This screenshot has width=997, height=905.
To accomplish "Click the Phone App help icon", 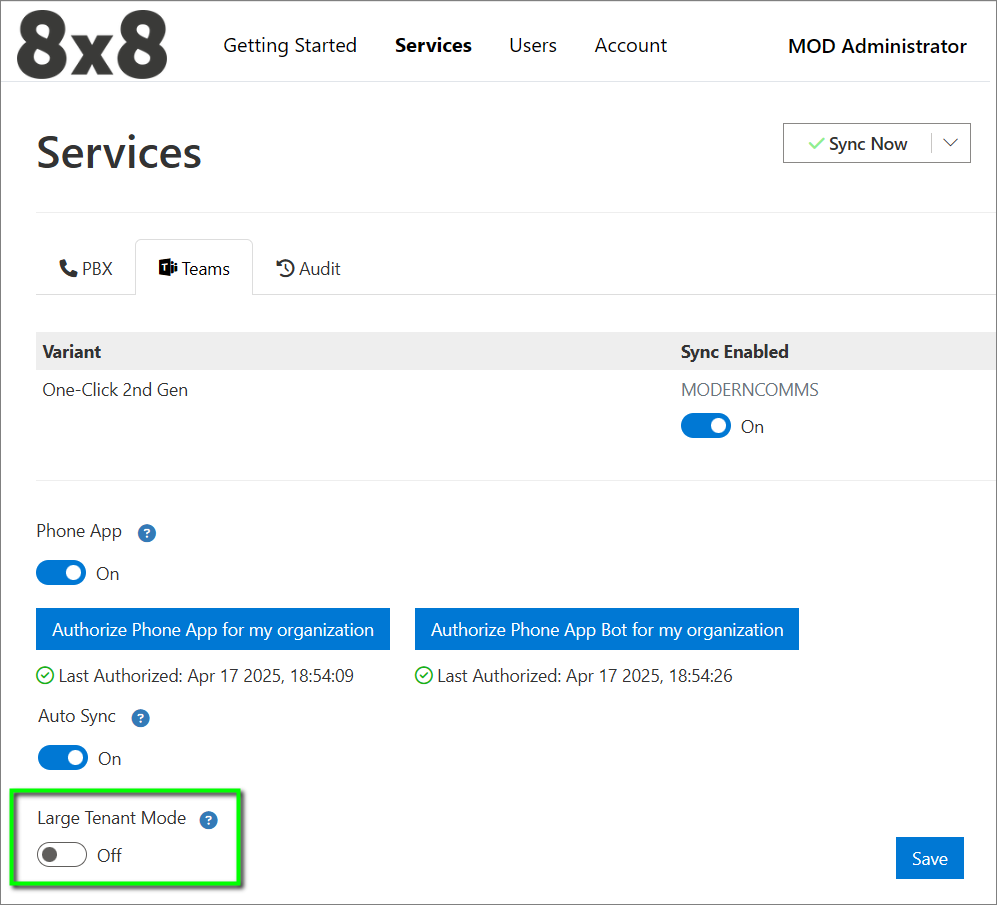I will click(147, 533).
